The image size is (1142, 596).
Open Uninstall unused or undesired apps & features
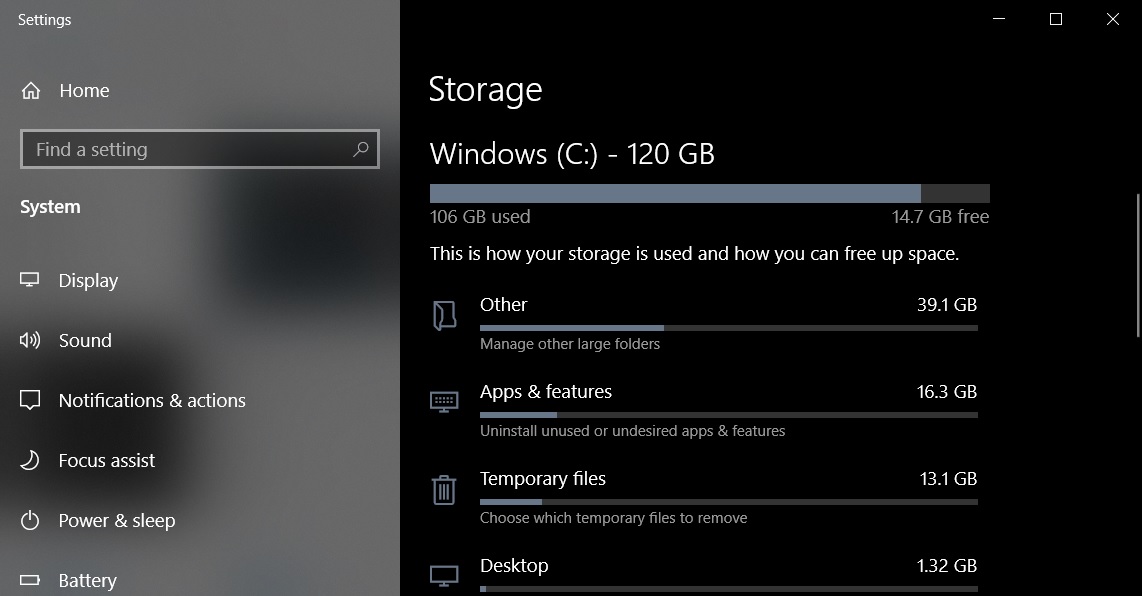[632, 430]
